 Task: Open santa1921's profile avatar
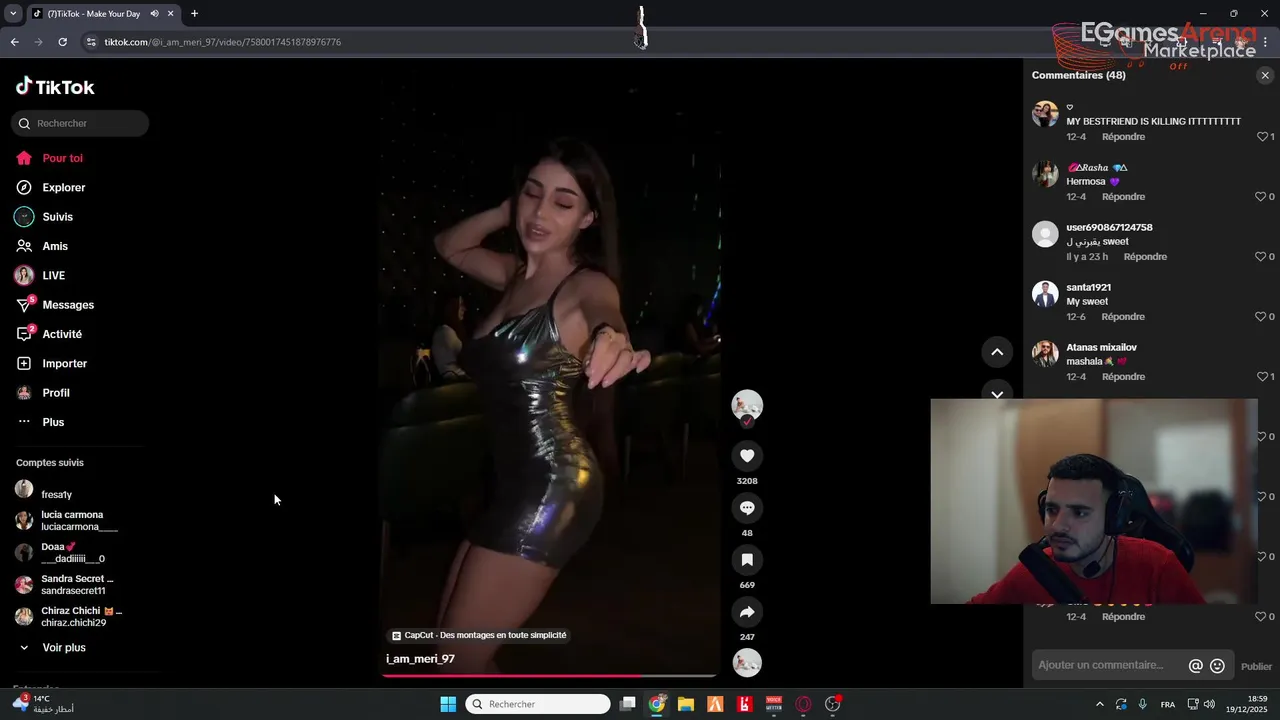click(1045, 294)
